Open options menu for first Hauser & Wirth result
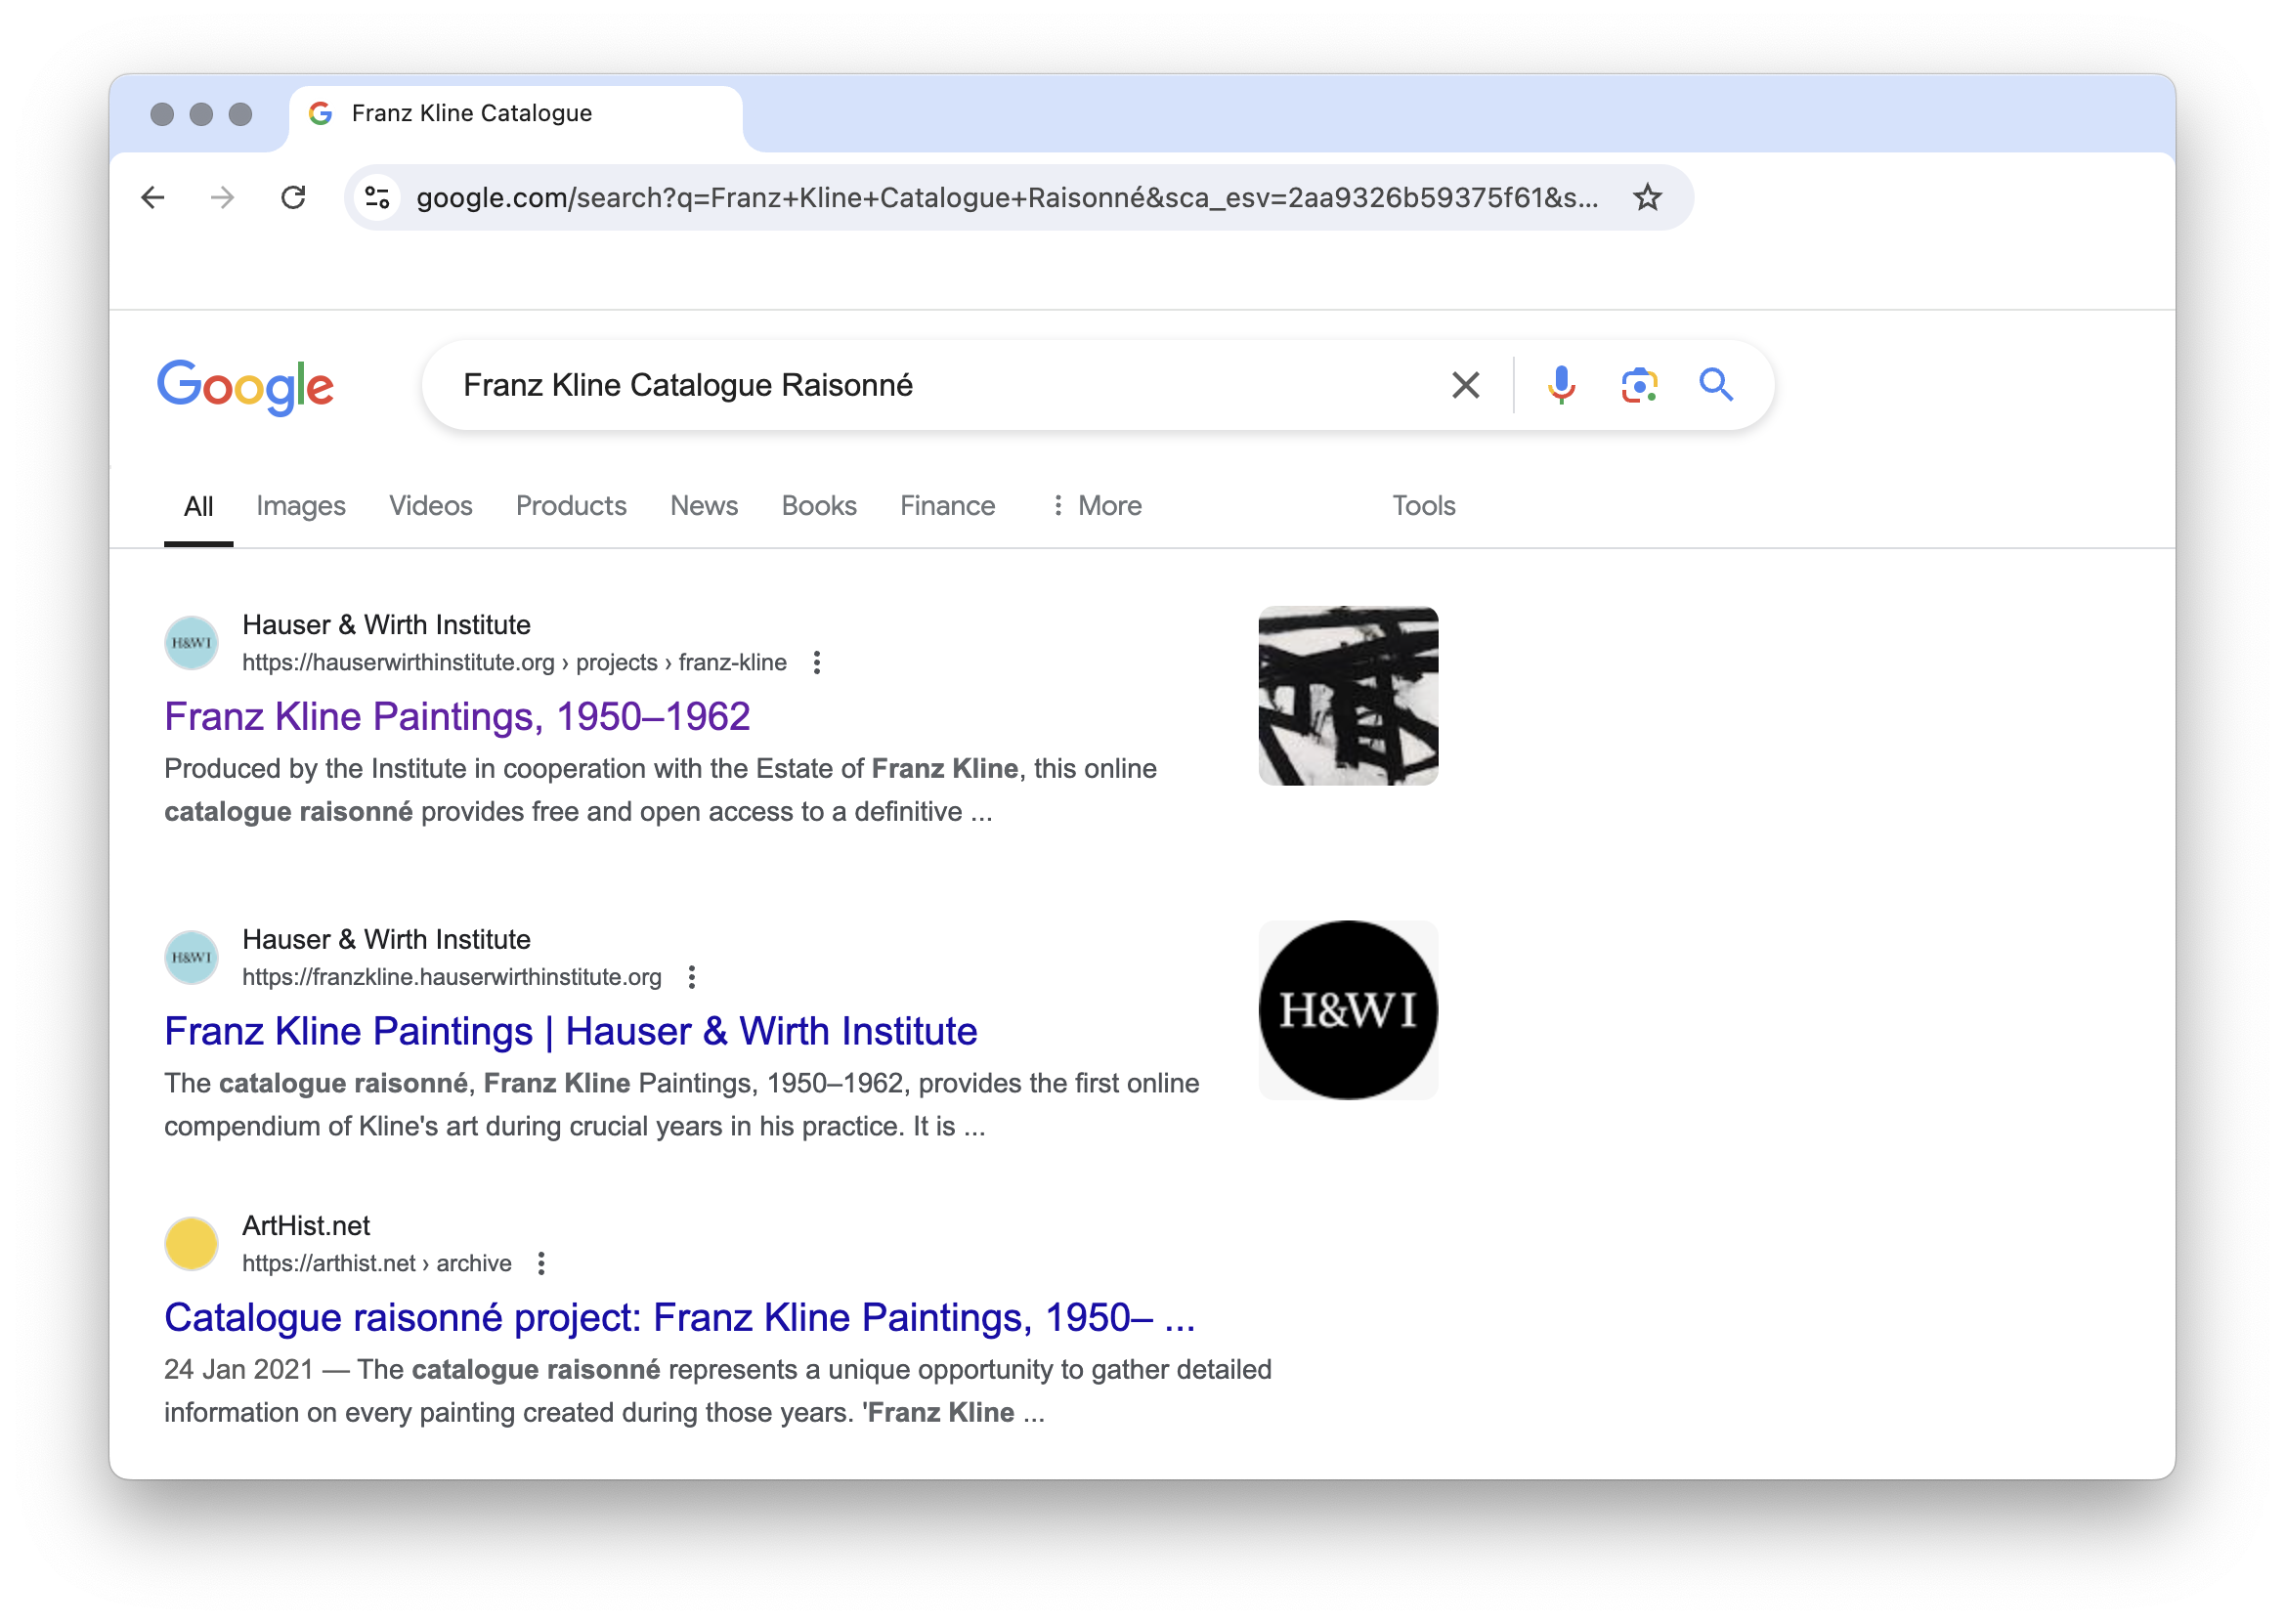The image size is (2285, 1624). point(817,662)
